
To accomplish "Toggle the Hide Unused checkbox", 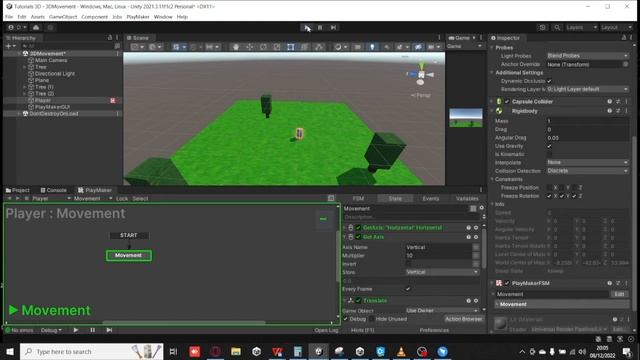I will tap(371, 319).
